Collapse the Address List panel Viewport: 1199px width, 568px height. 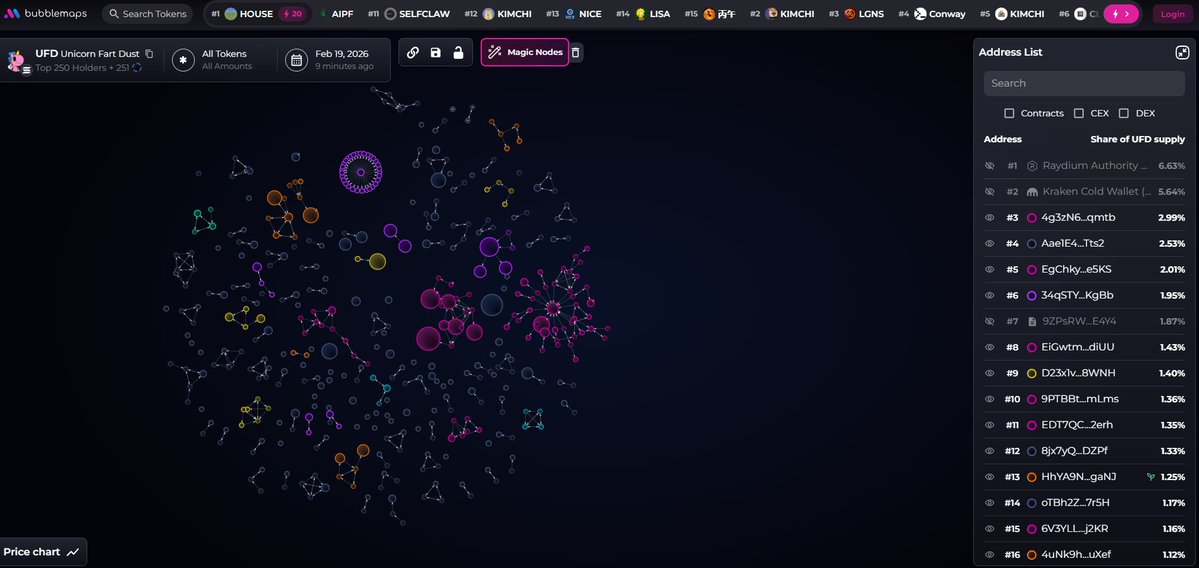click(x=1182, y=52)
